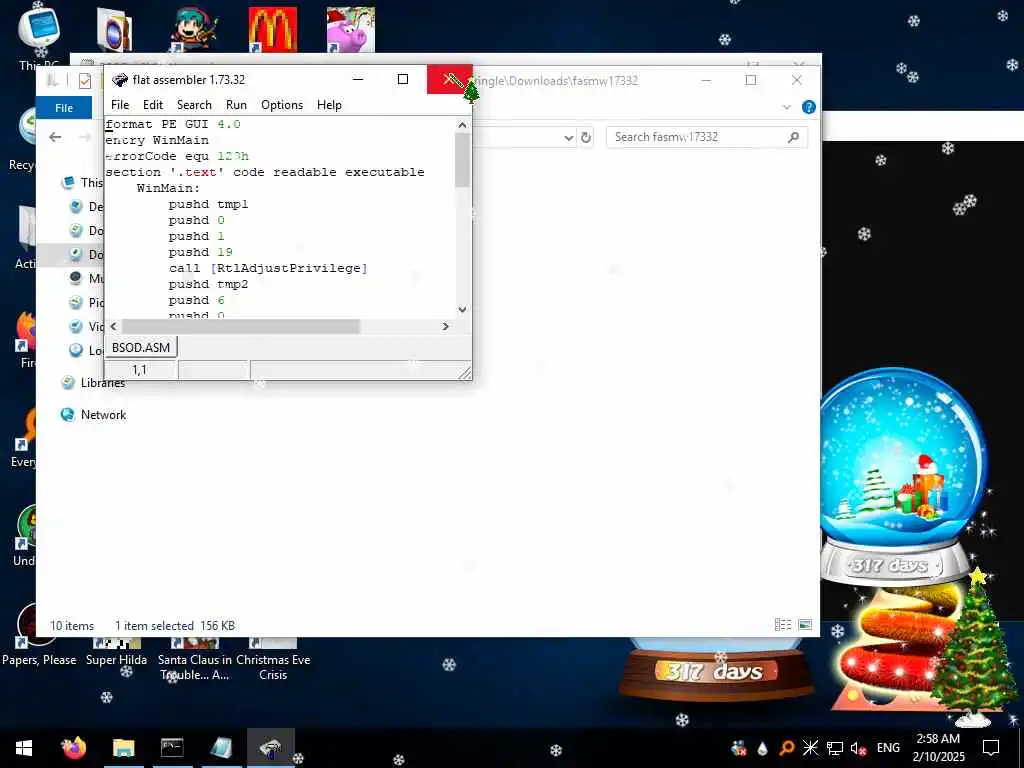
Task: Open the File Explorer help icon
Action: pos(808,107)
